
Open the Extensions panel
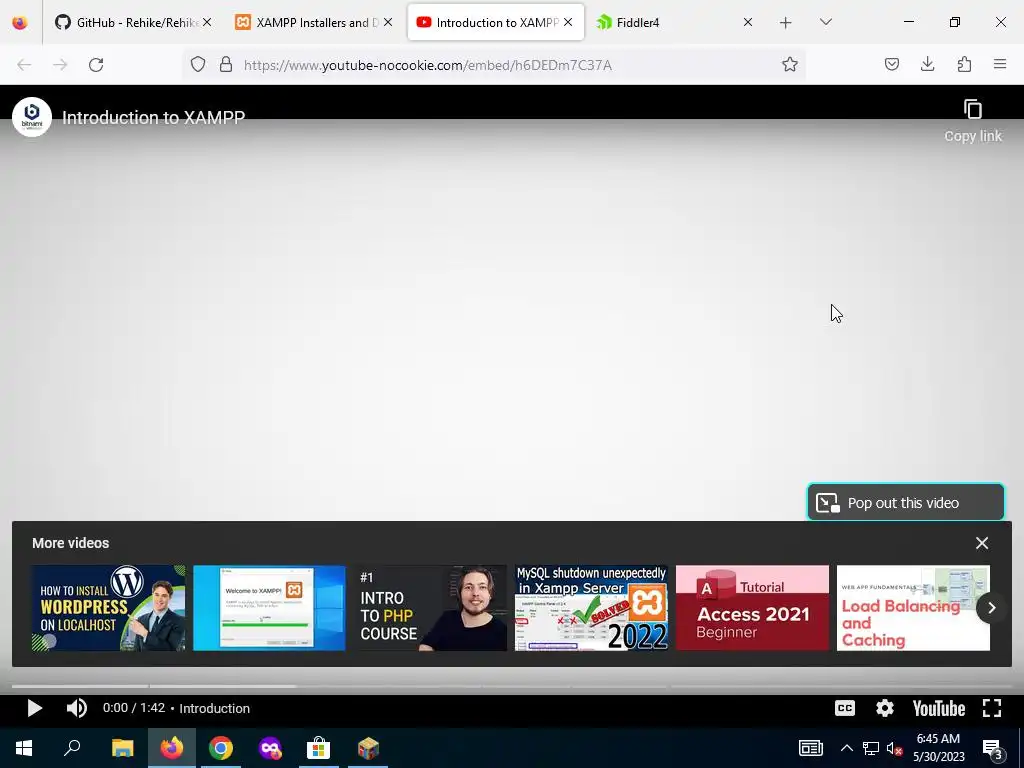[x=964, y=64]
